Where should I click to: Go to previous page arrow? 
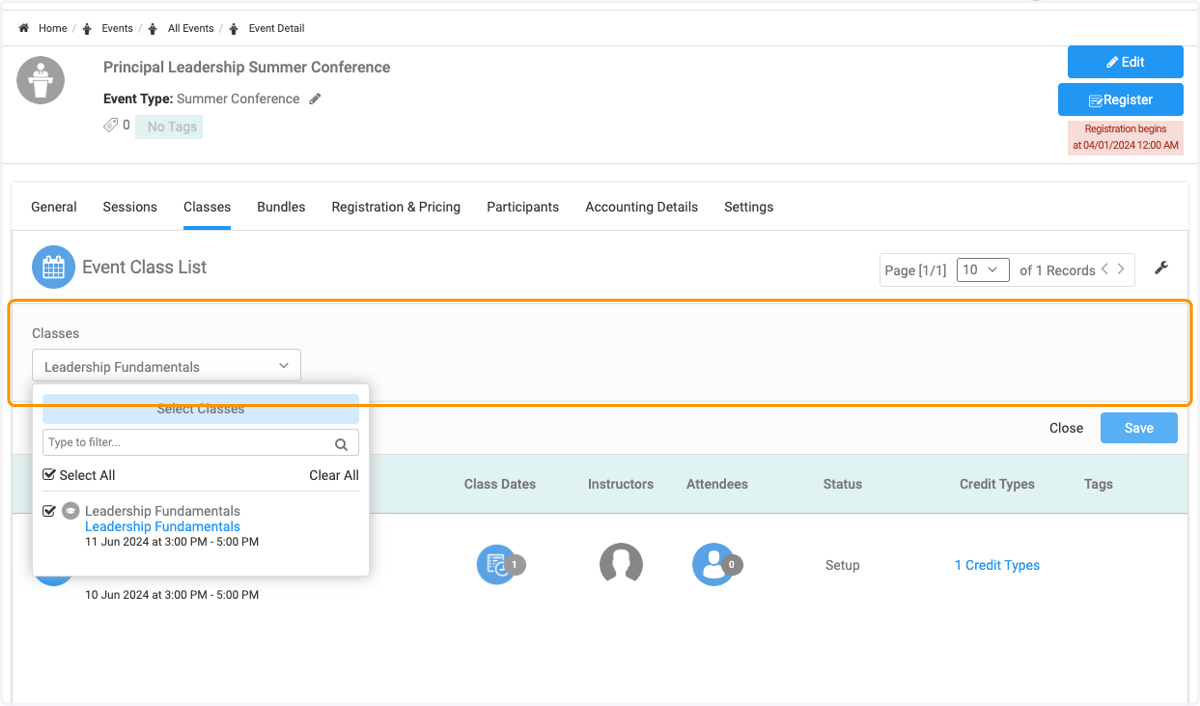coord(1105,269)
